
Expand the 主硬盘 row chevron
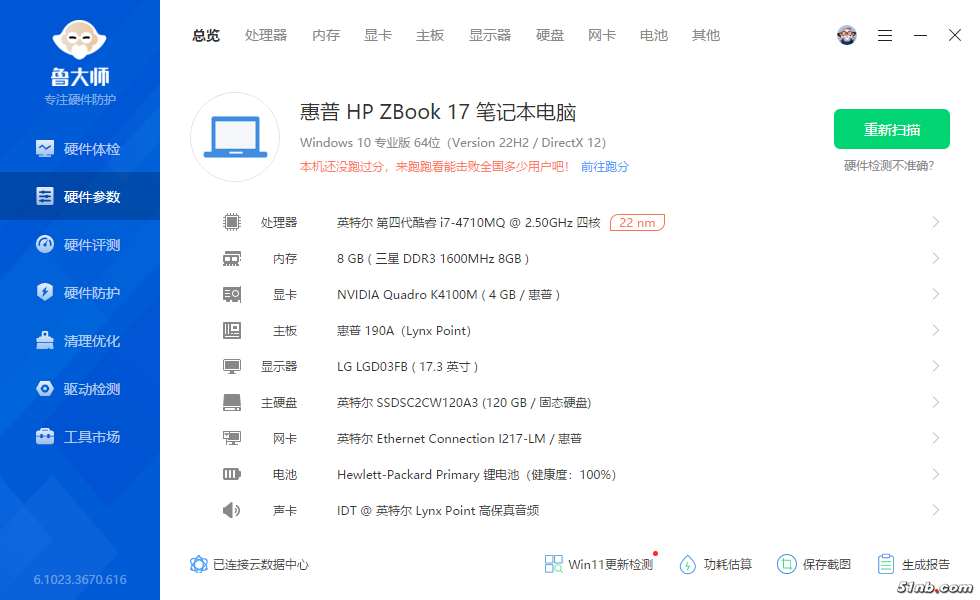pyautogui.click(x=936, y=402)
